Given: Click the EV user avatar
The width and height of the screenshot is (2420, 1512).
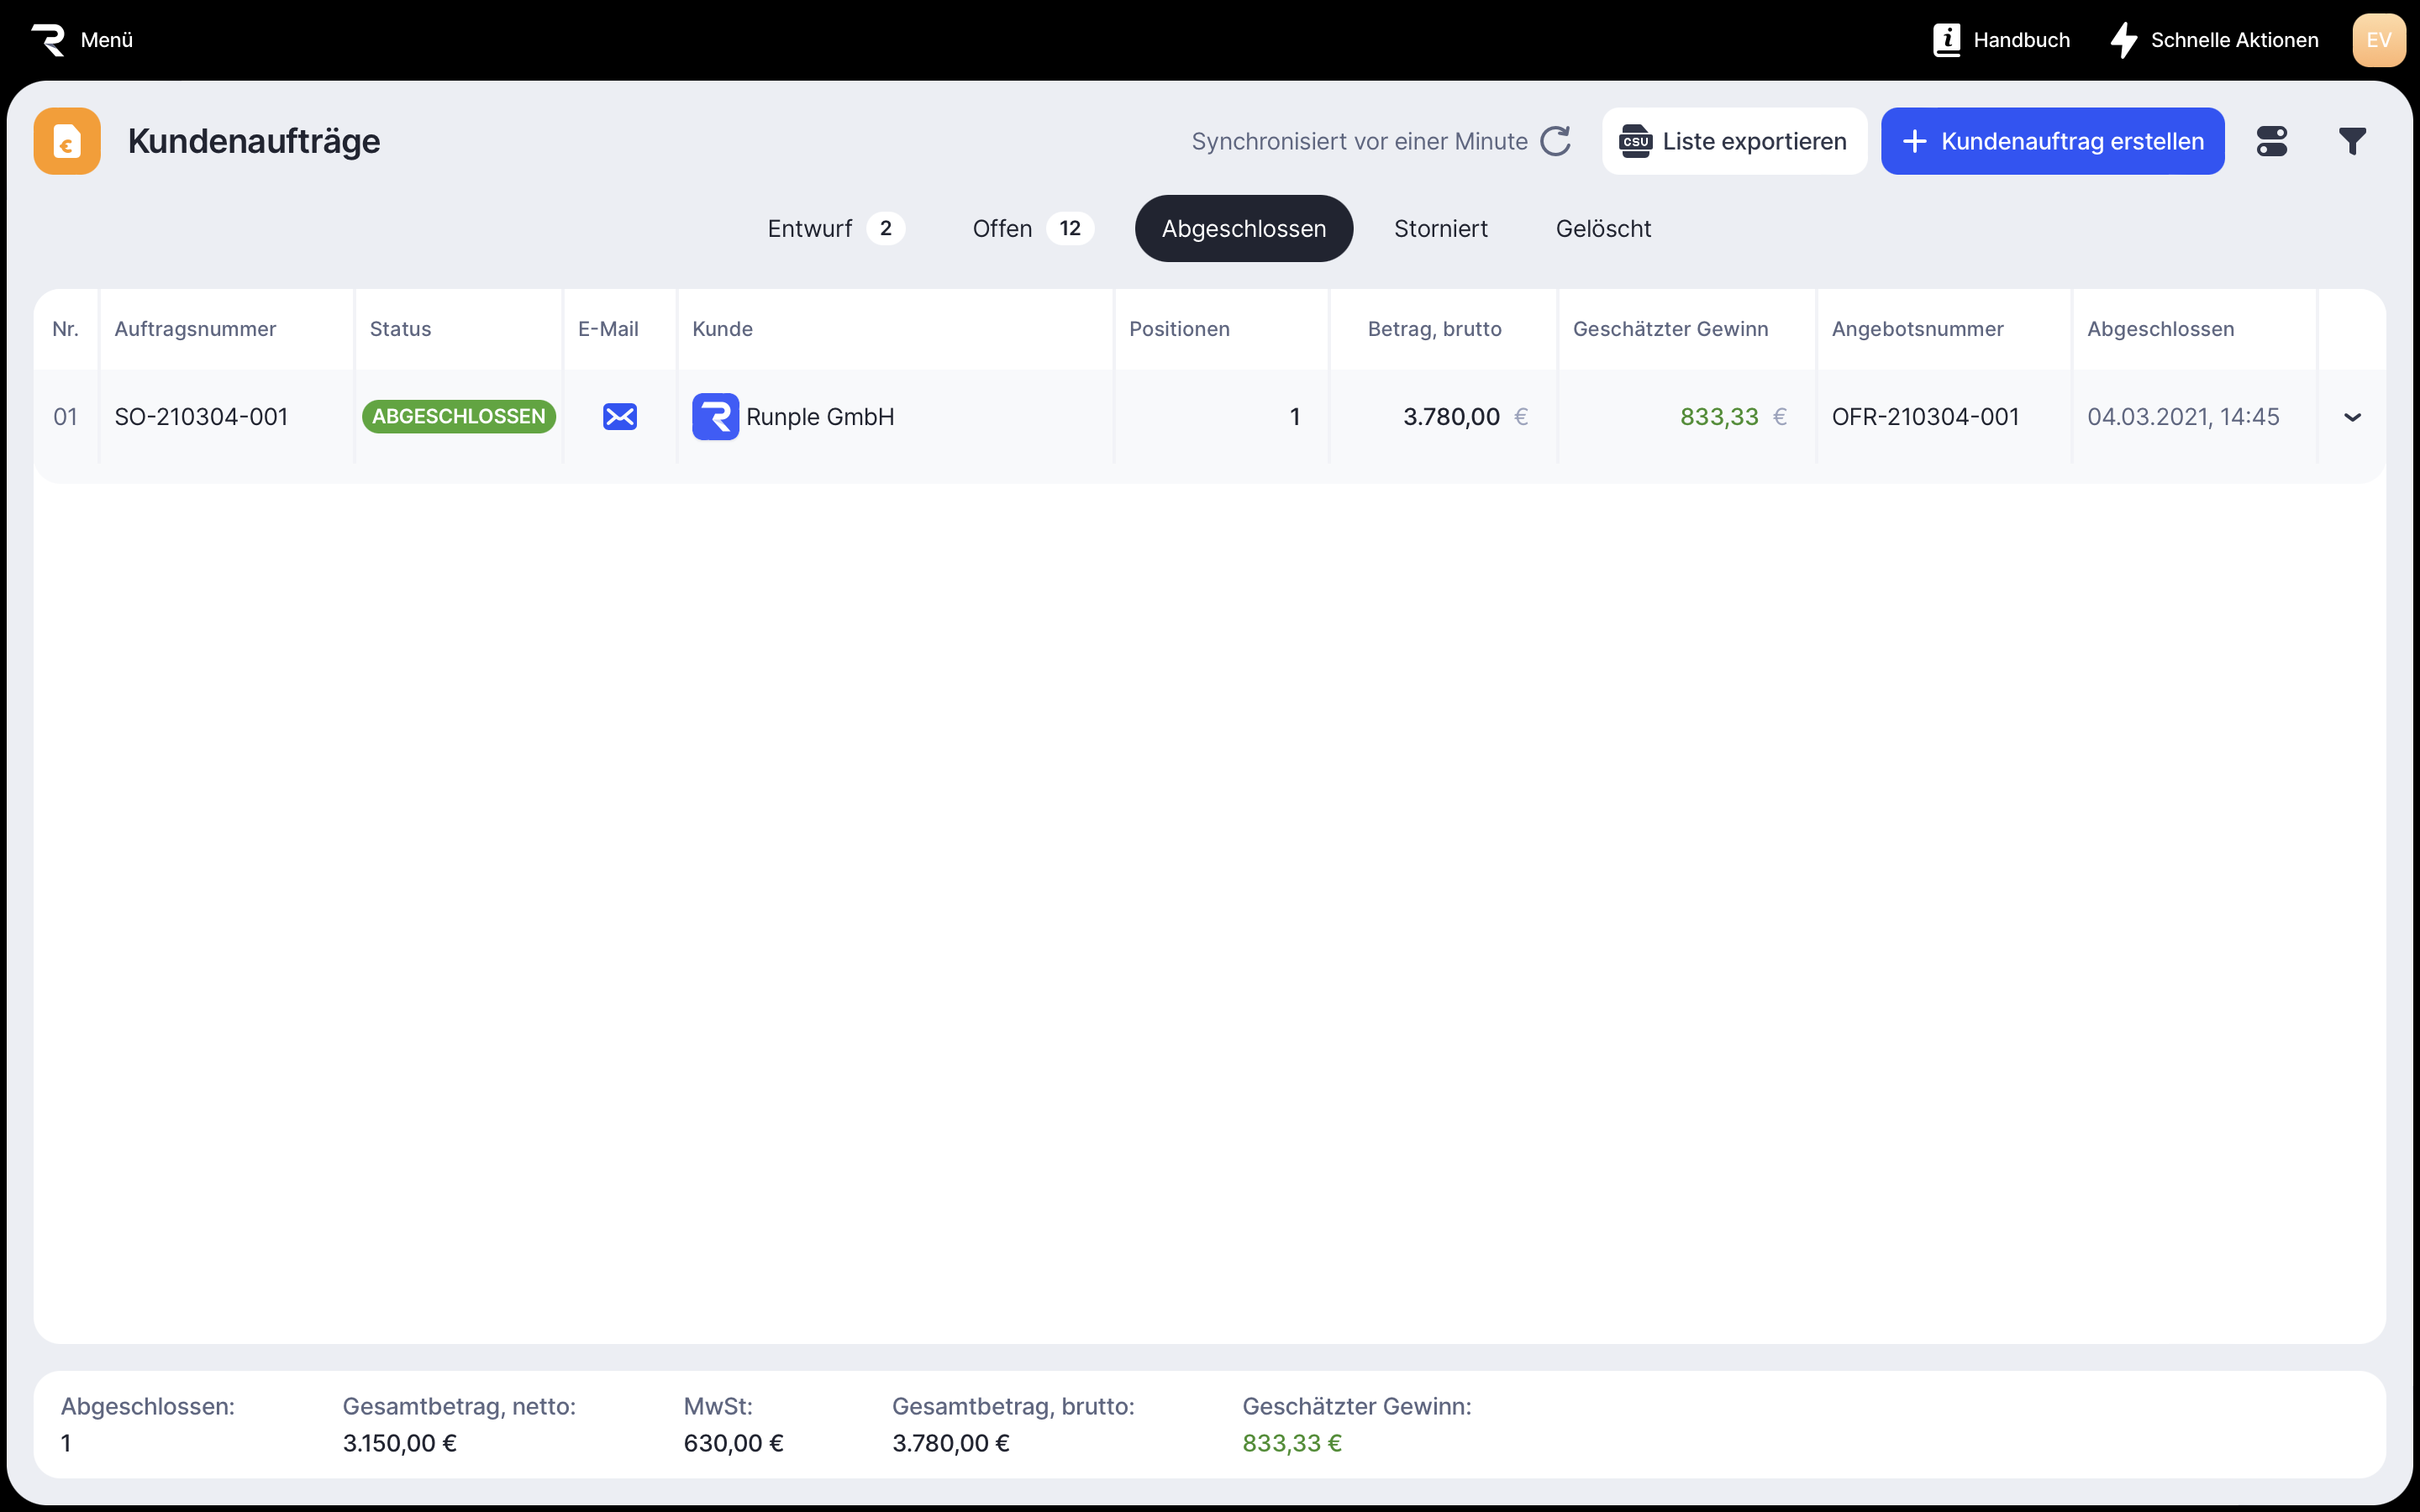Looking at the screenshot, I should pos(2378,40).
